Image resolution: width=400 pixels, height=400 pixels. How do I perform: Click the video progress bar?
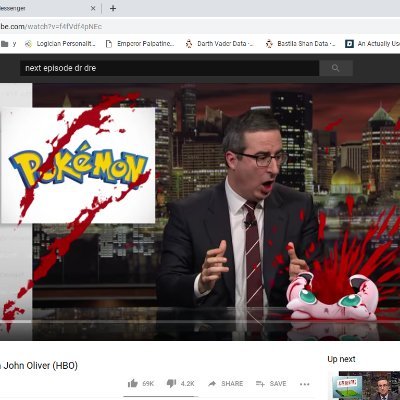pos(200,322)
